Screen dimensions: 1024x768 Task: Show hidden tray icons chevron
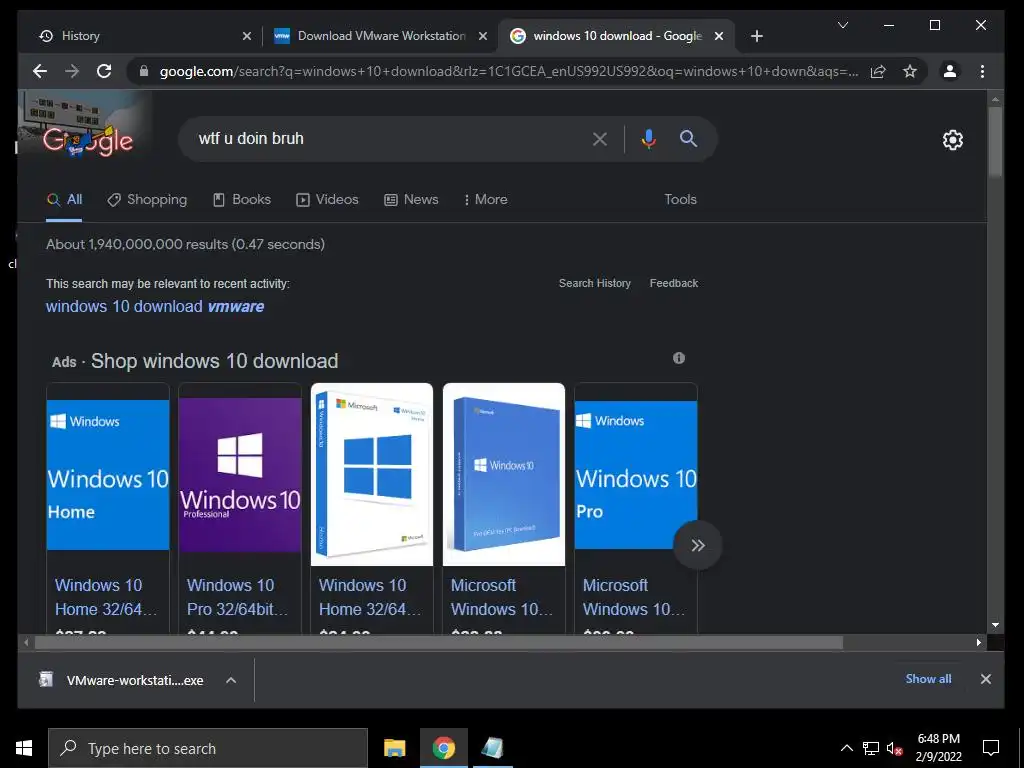(x=846, y=748)
